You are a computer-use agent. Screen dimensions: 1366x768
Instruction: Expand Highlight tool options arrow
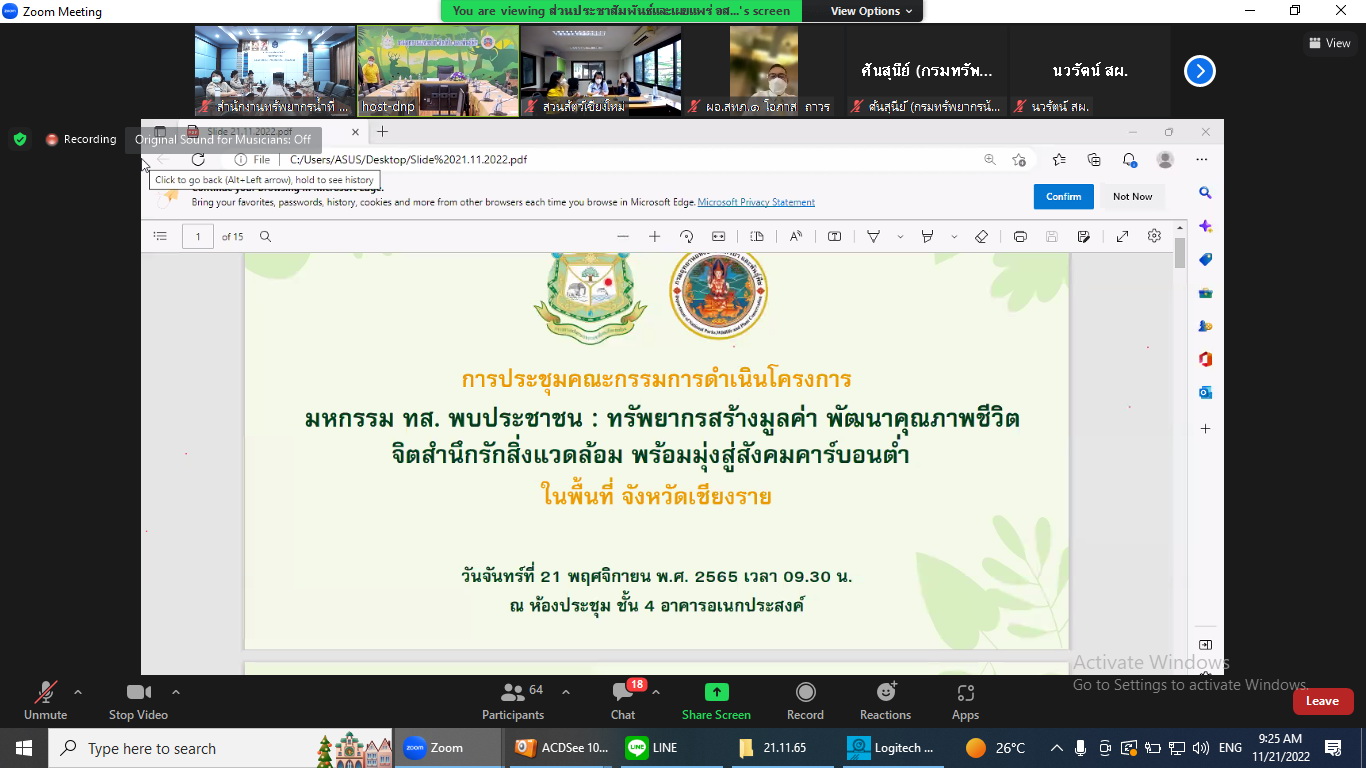point(954,237)
